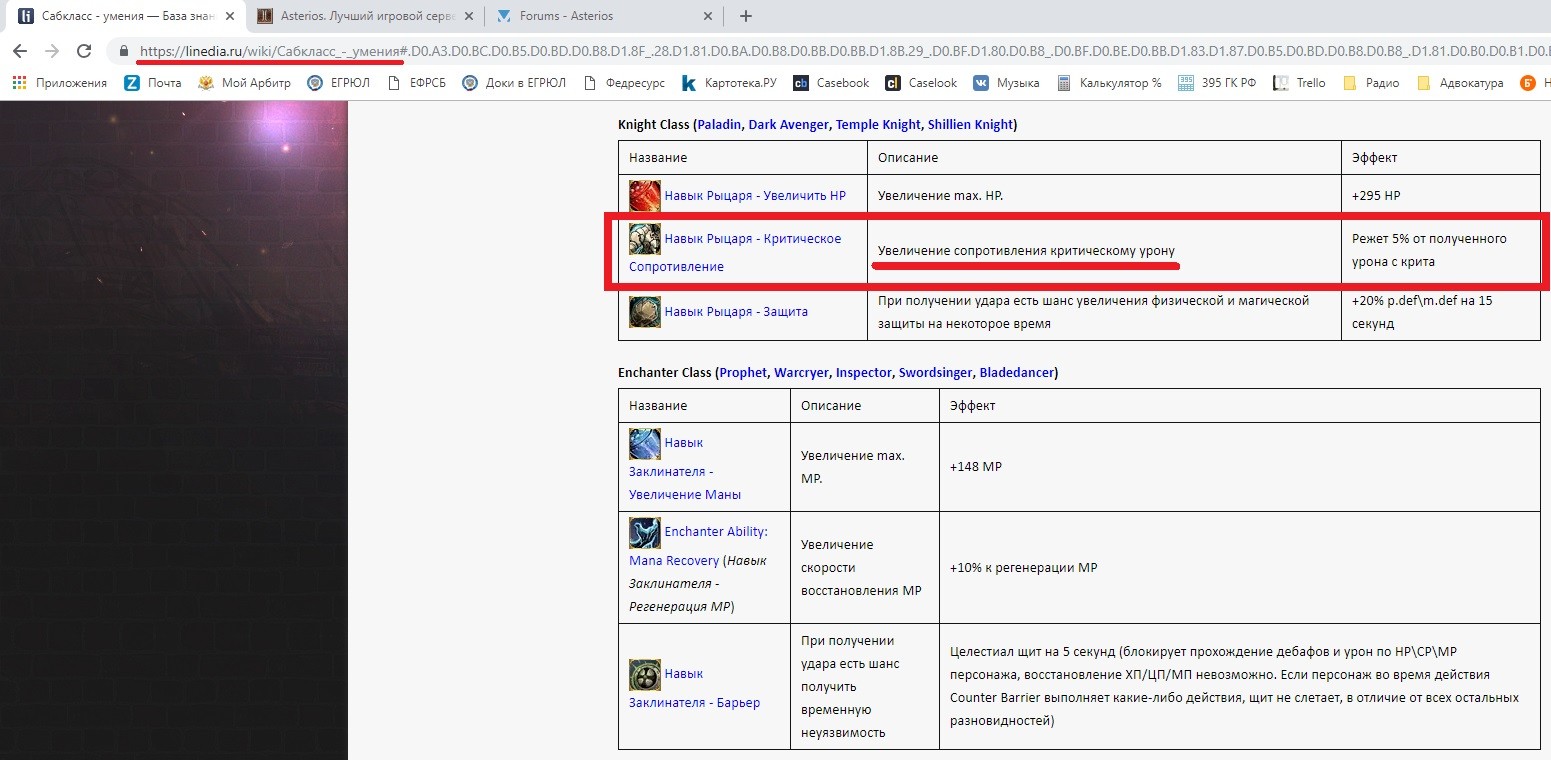Open the Casebook bookmark
This screenshot has height=760, width=1551.
click(x=831, y=83)
